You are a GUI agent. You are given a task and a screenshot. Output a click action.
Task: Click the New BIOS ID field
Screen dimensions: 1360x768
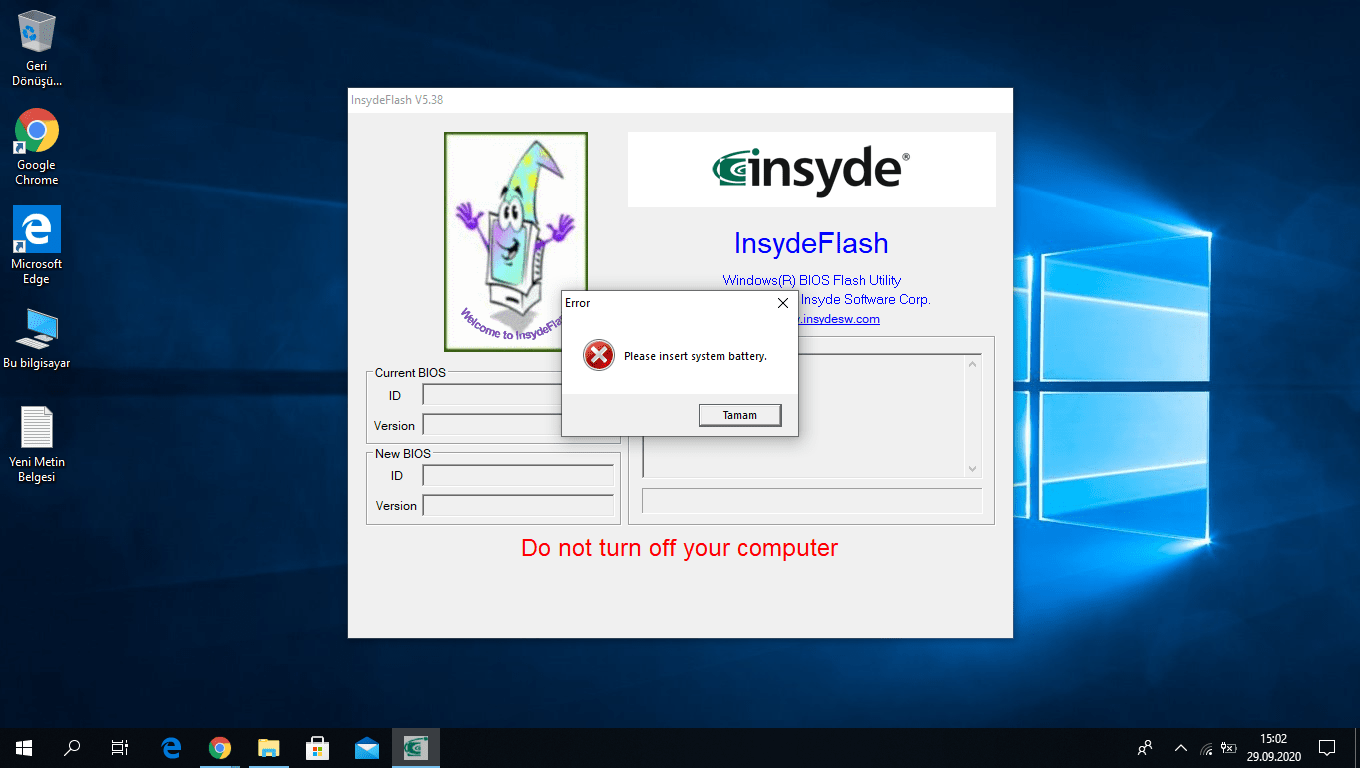tap(518, 475)
